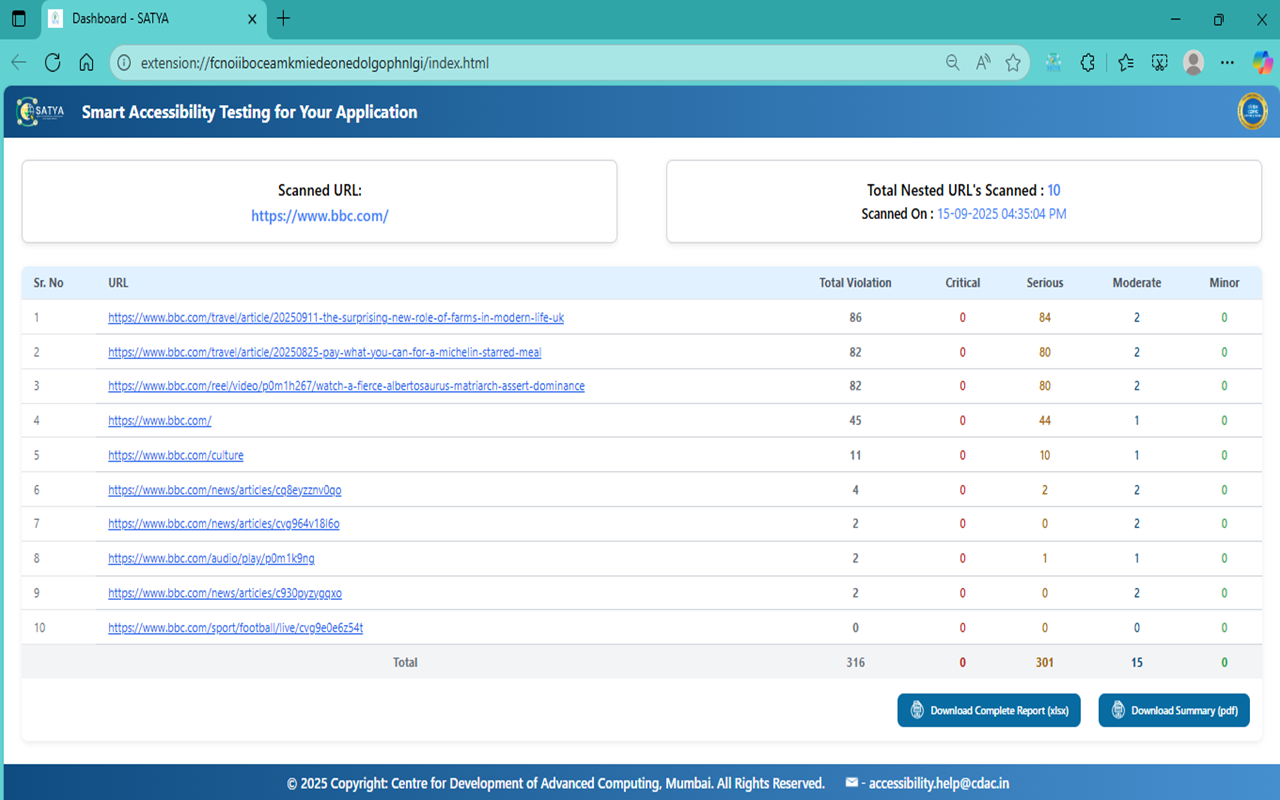Open the Favorites list icon
1280x800 pixels.
(x=1126, y=63)
